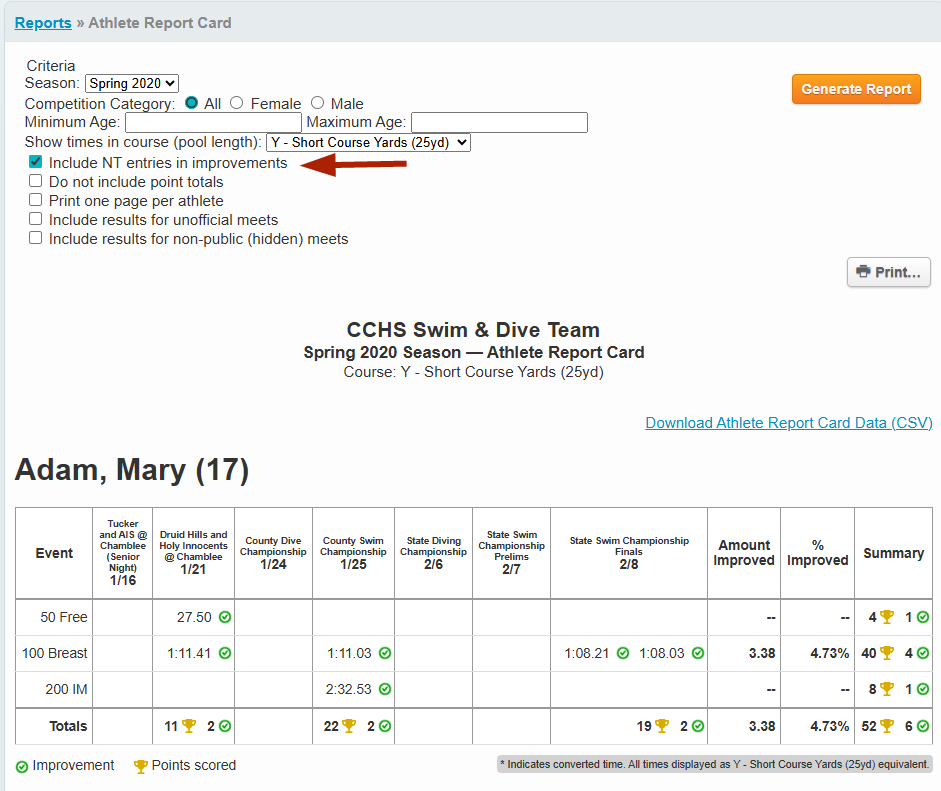Open the Reports breadcrumb link
The image size is (941, 791).
tap(42, 22)
